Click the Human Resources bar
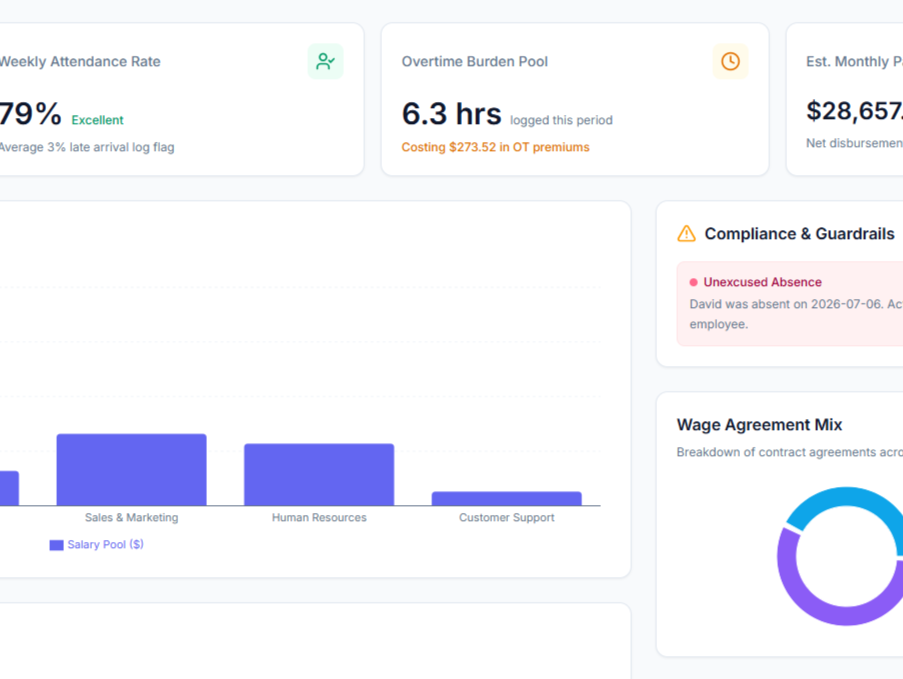Screen dimensions: 903x679 (319, 475)
